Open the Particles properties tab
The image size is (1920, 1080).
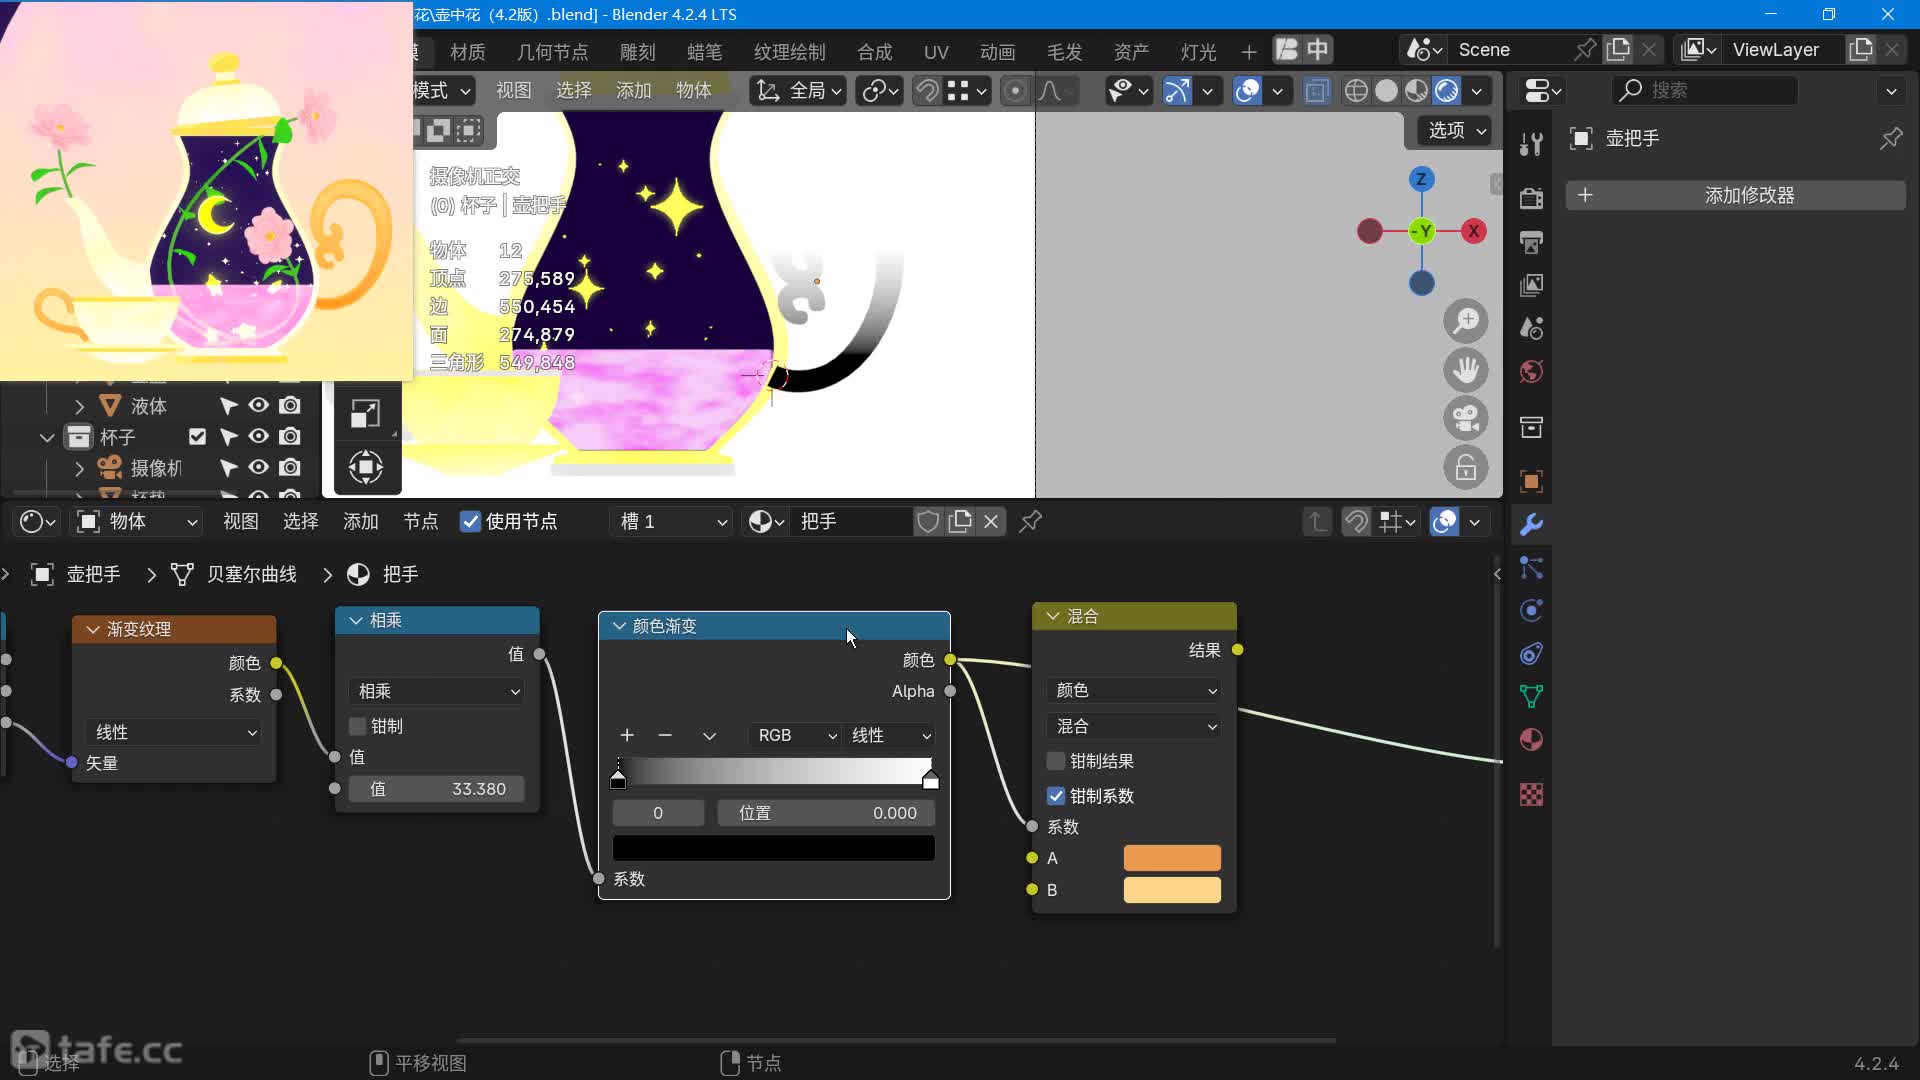click(x=1531, y=567)
